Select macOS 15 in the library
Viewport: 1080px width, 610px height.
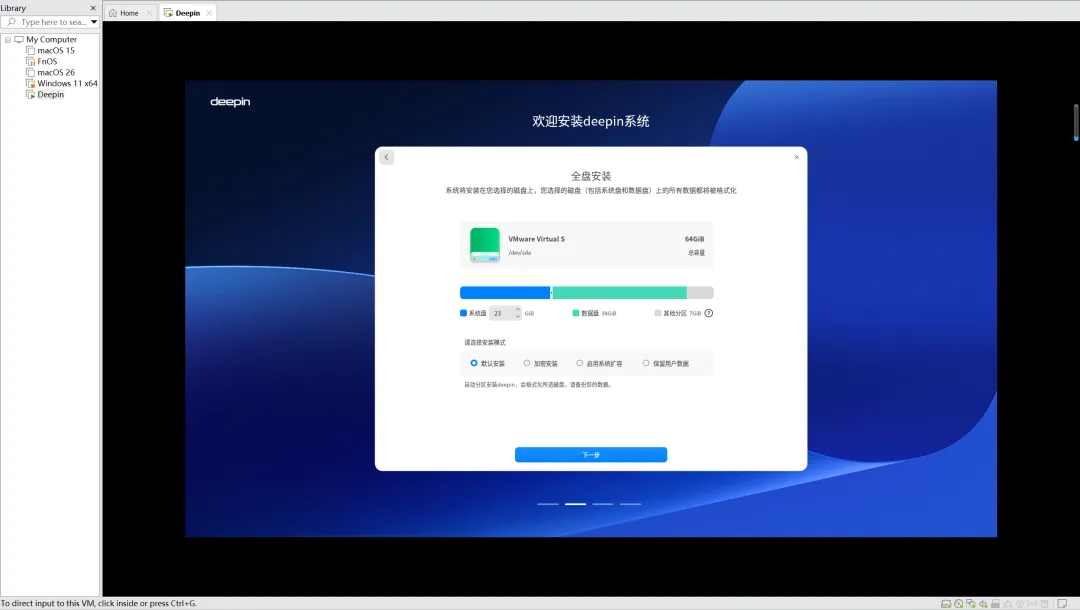point(56,50)
